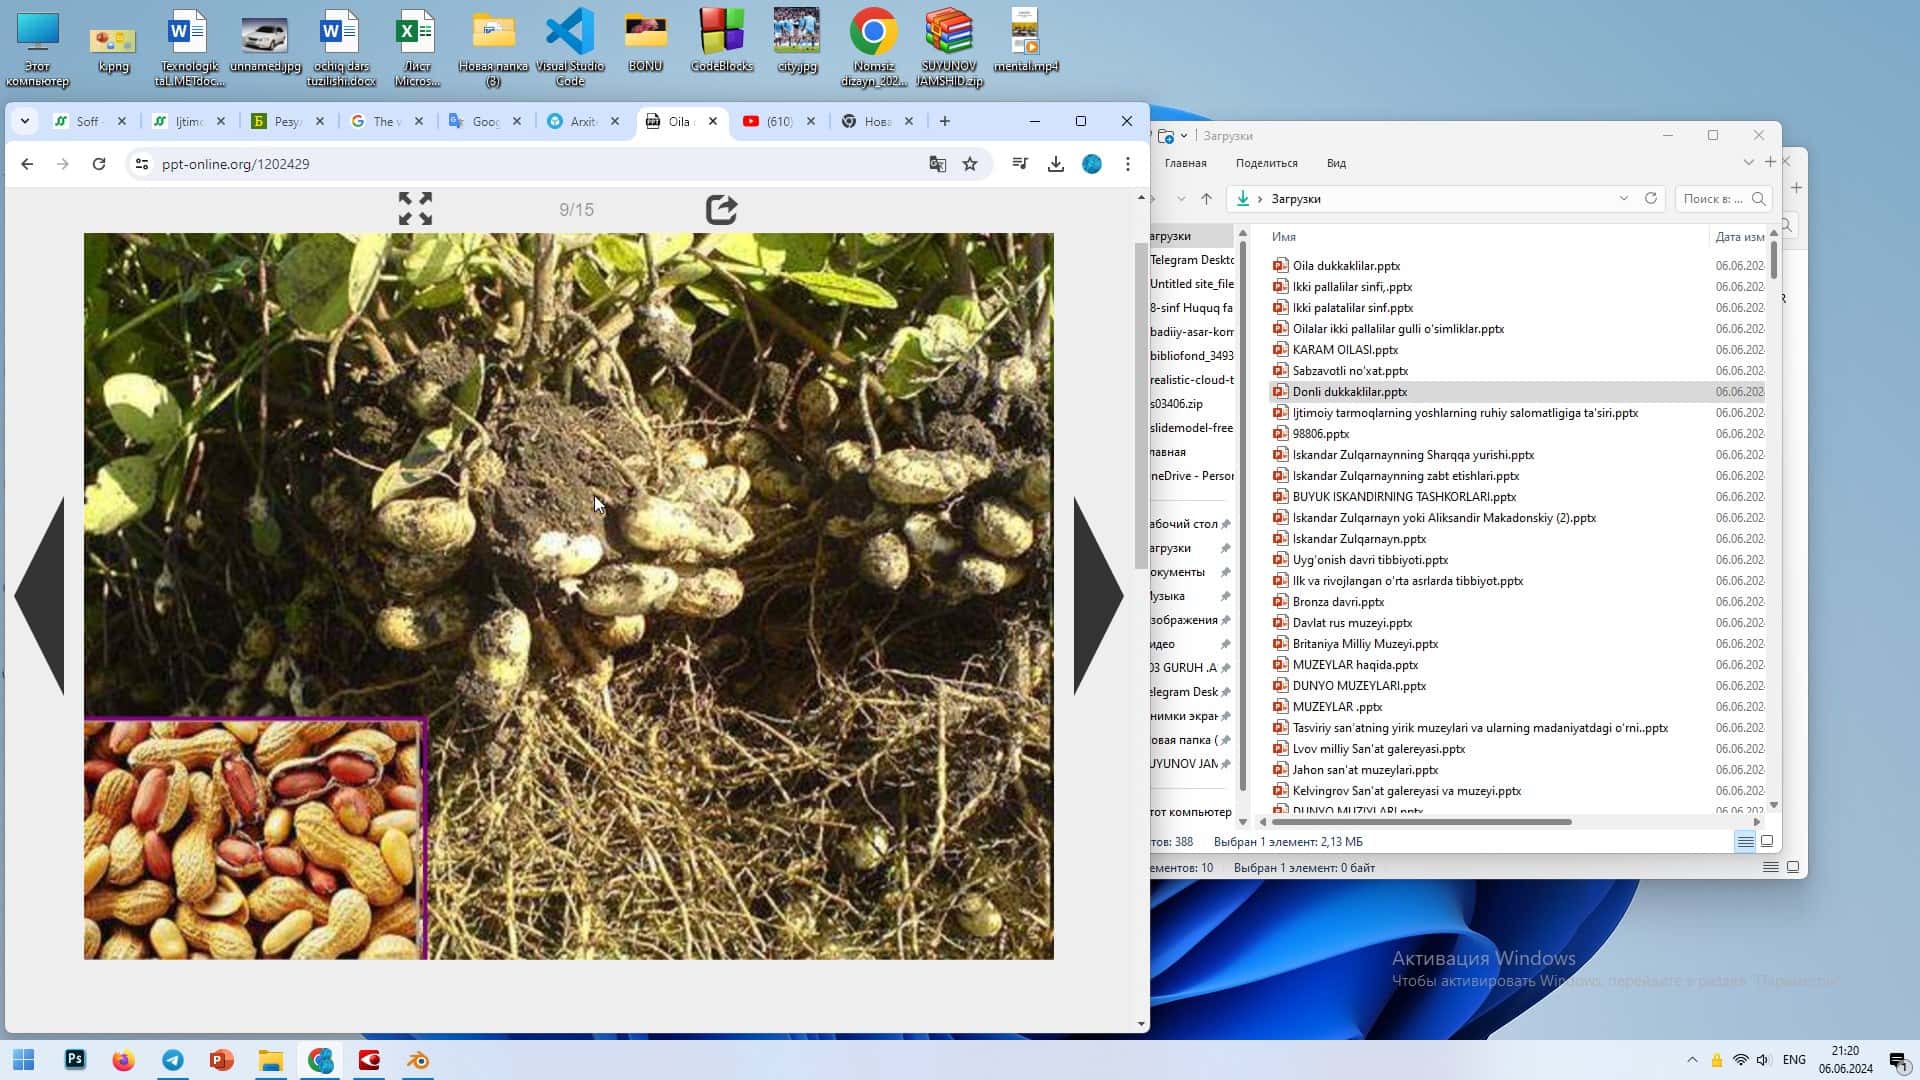
Task: Open the Chrome downloads icon
Action: (x=1056, y=164)
